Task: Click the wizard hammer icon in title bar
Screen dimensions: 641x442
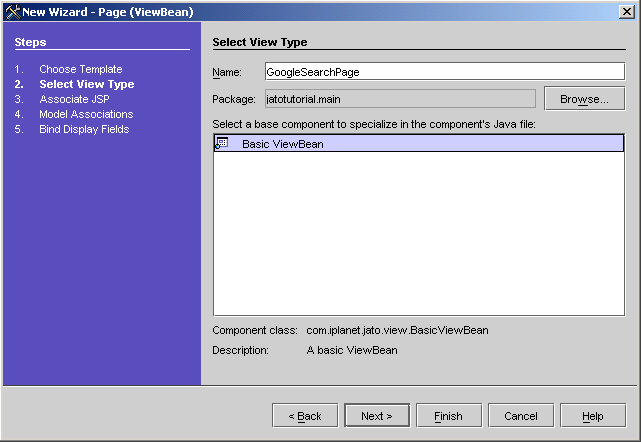Action: (13, 12)
